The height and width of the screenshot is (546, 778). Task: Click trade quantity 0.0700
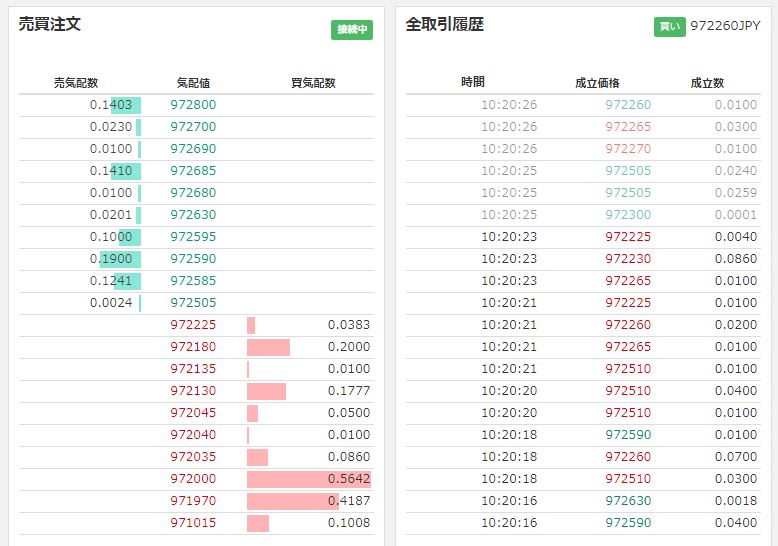(x=736, y=457)
